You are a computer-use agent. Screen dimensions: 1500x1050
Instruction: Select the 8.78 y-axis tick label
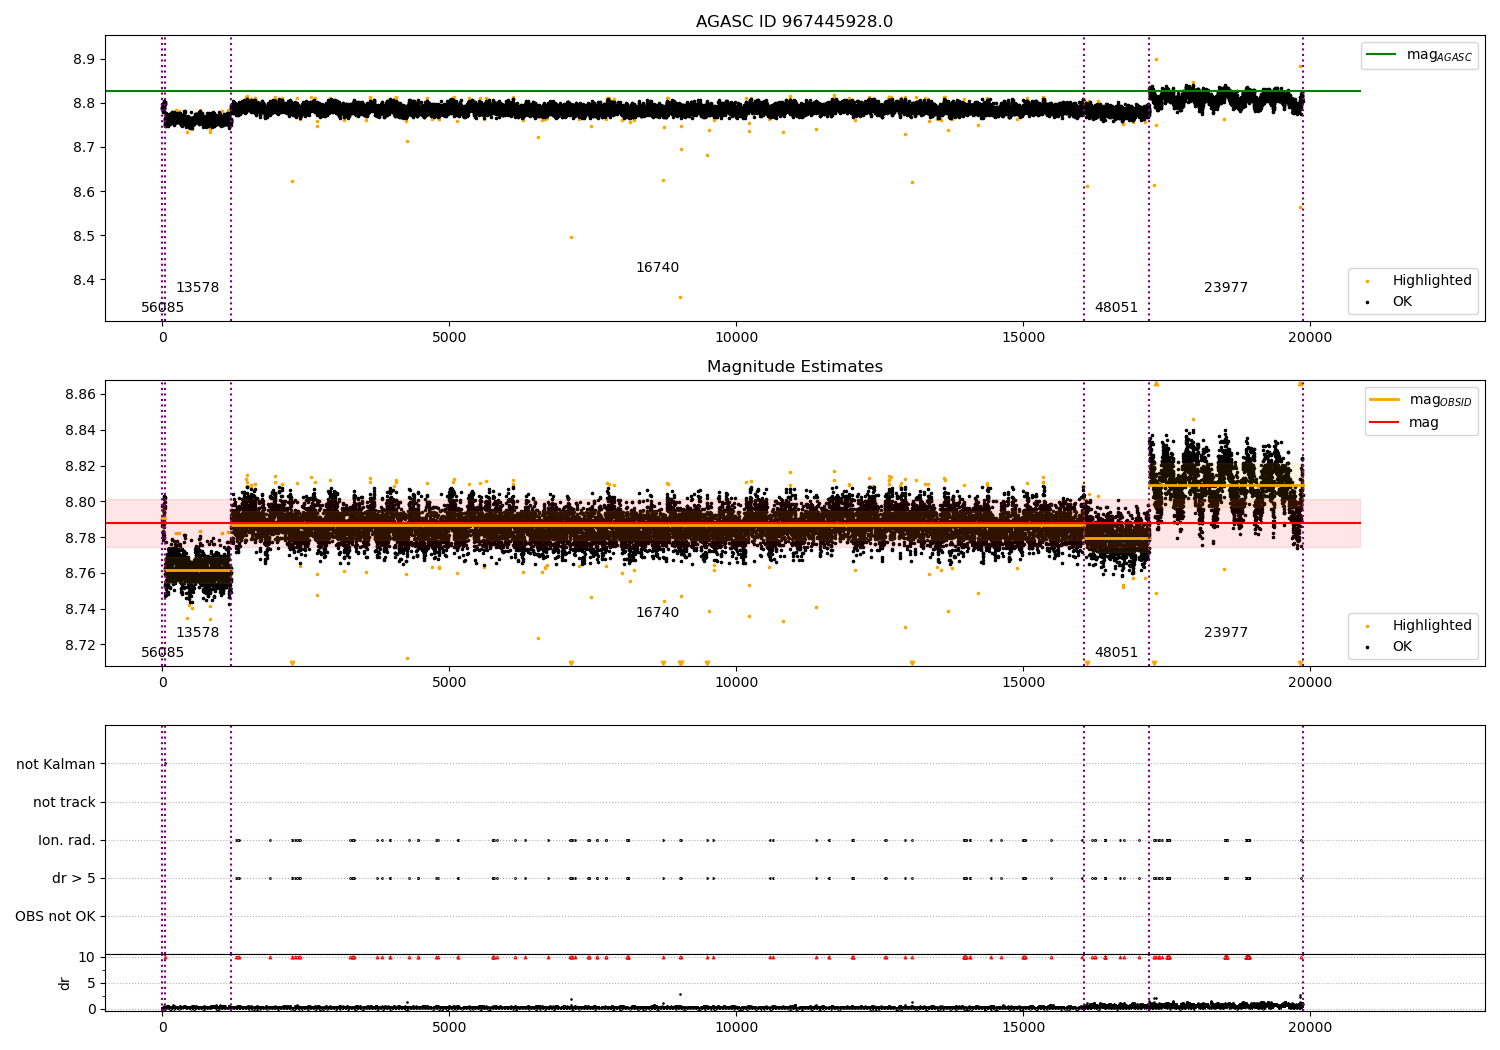pyautogui.click(x=80, y=538)
